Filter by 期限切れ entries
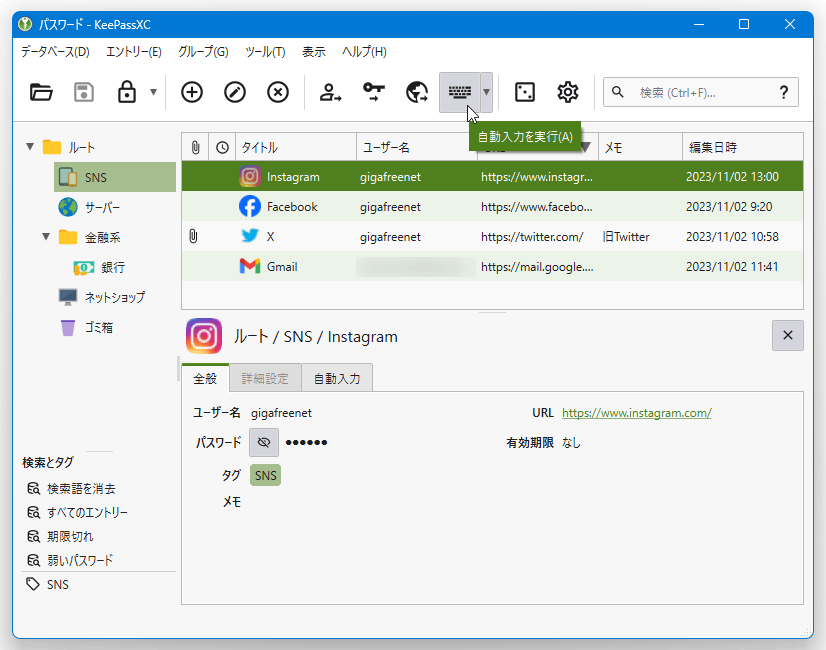Viewport: 826px width, 650px height. [x=60, y=536]
